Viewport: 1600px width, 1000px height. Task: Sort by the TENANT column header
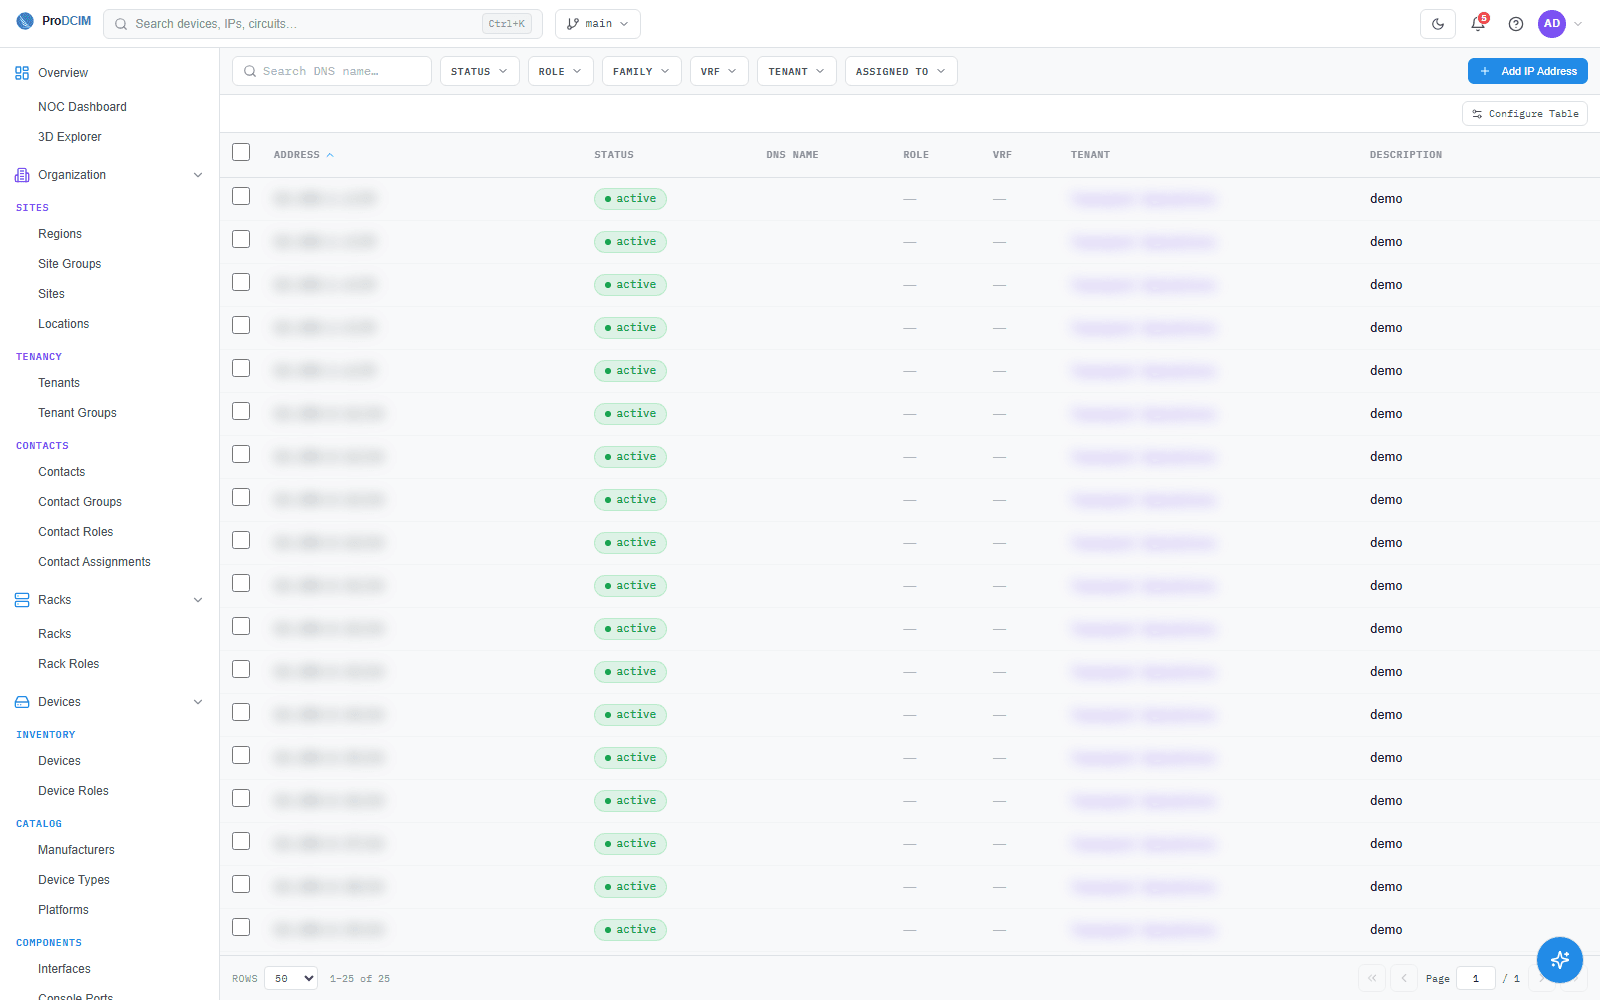[1090, 155]
